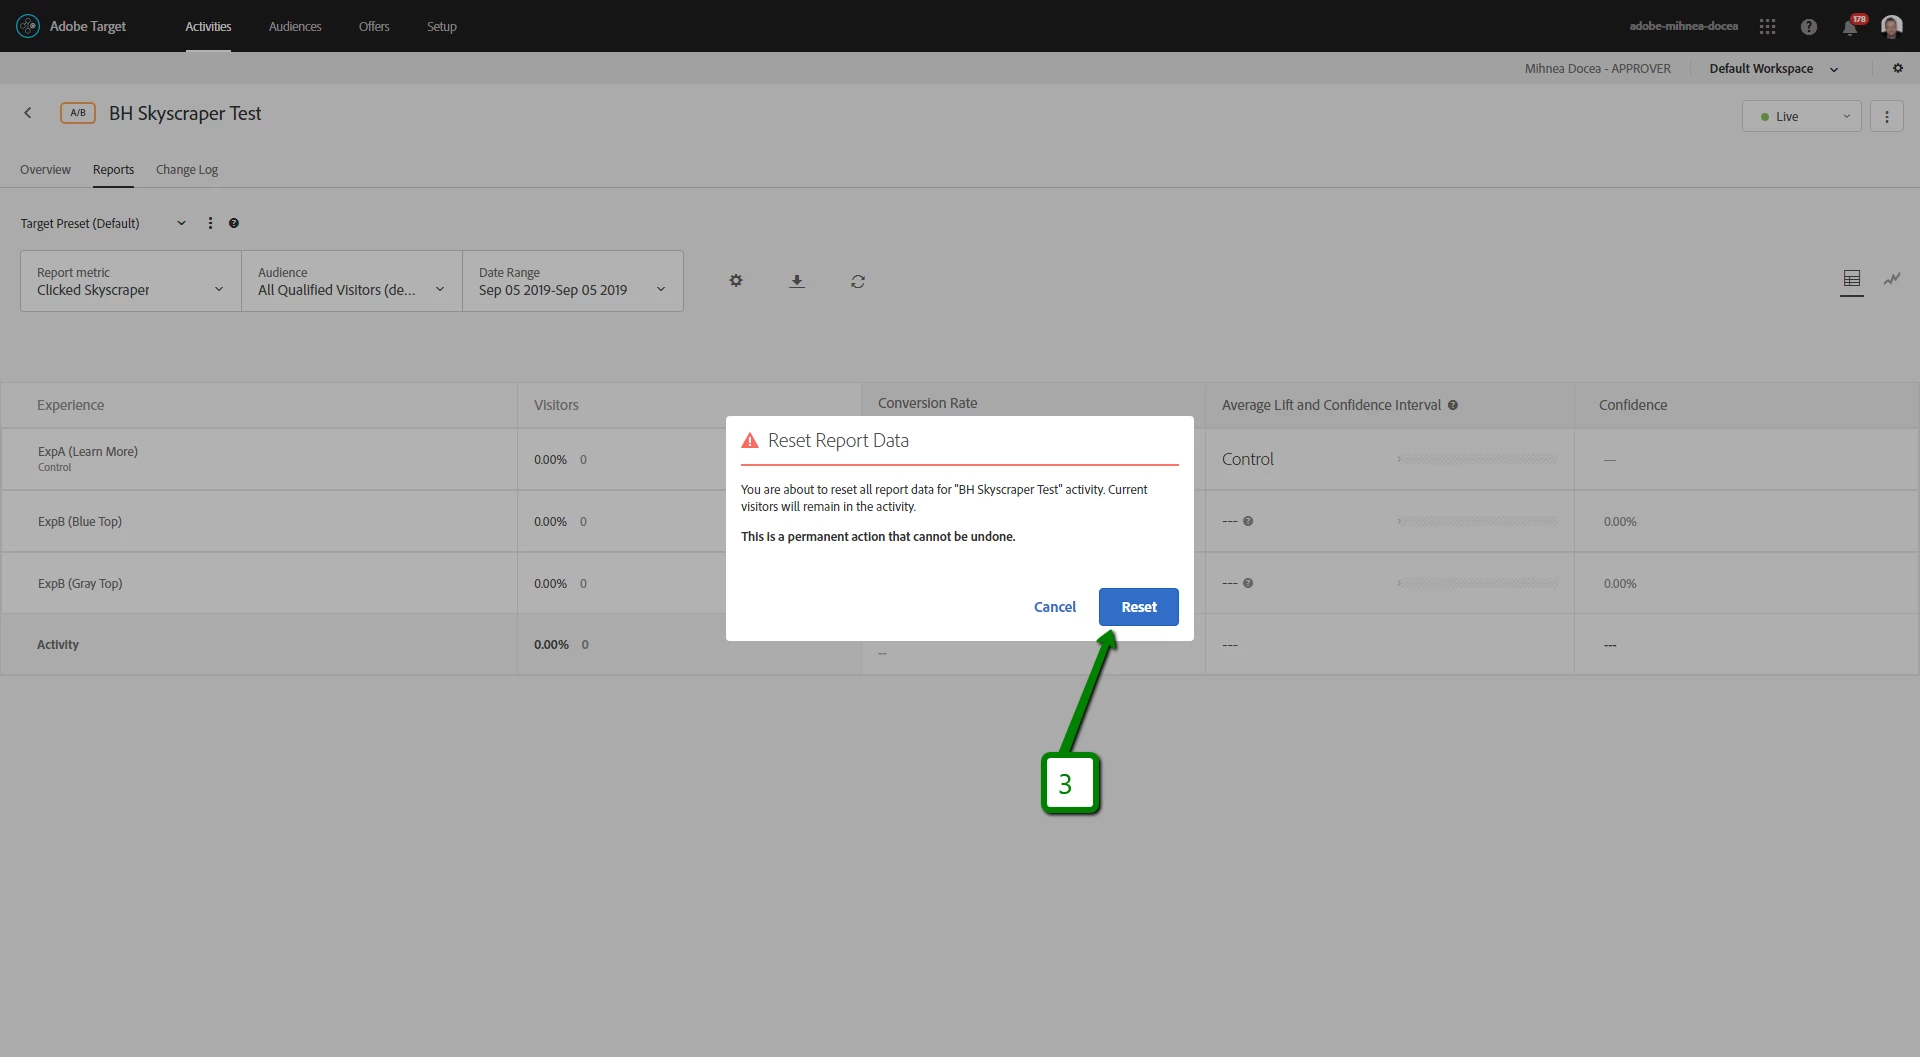Viewport: 1920px width, 1057px height.
Task: Open the activity more-options kebab menu
Action: click(x=1887, y=116)
